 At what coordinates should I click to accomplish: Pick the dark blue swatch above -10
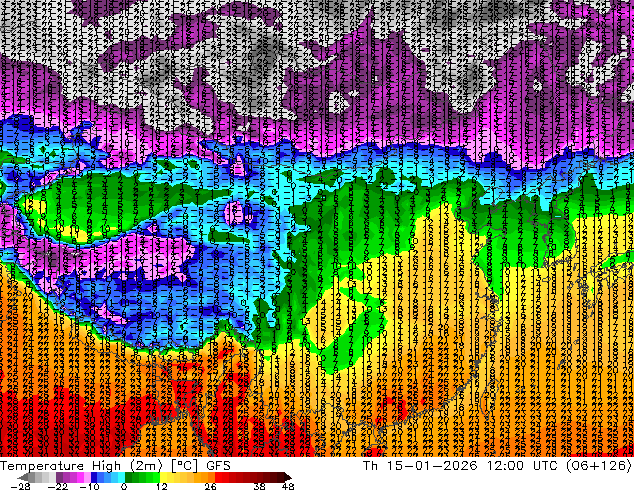94,477
